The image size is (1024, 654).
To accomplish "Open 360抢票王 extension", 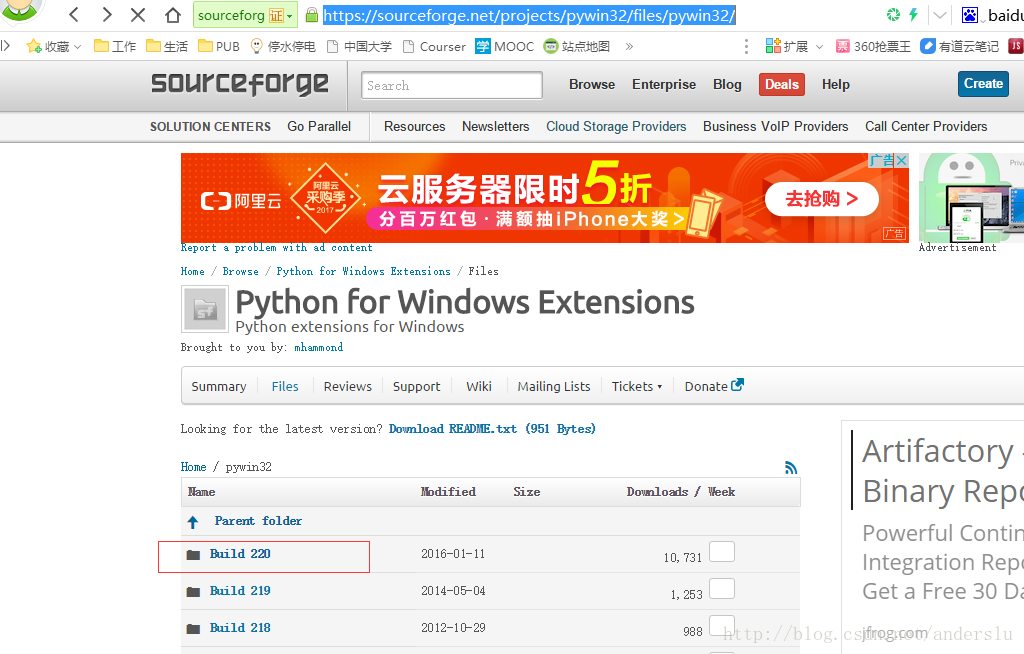I will pos(873,46).
